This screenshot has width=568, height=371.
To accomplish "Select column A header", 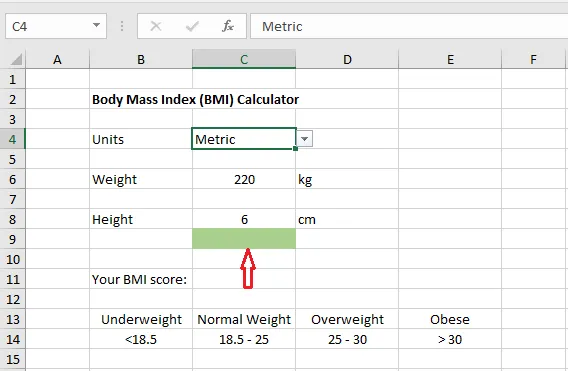I will (x=57, y=59).
